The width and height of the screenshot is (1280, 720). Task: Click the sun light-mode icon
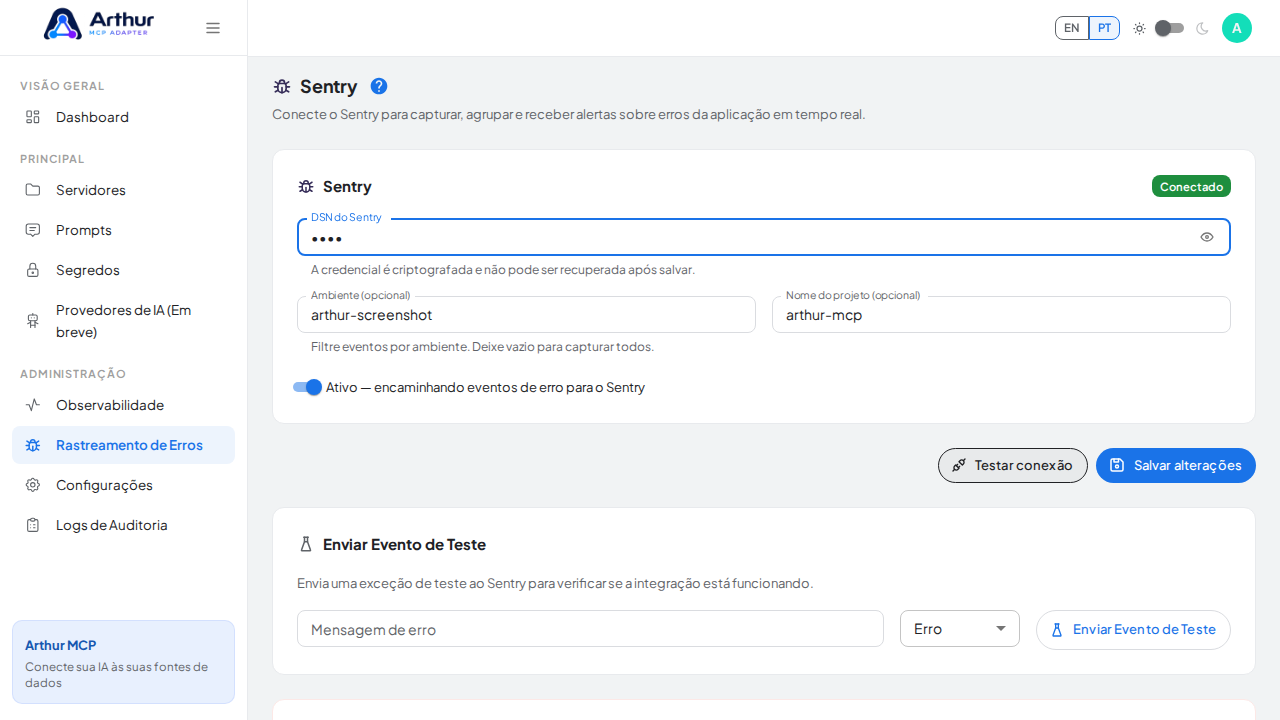(1139, 28)
